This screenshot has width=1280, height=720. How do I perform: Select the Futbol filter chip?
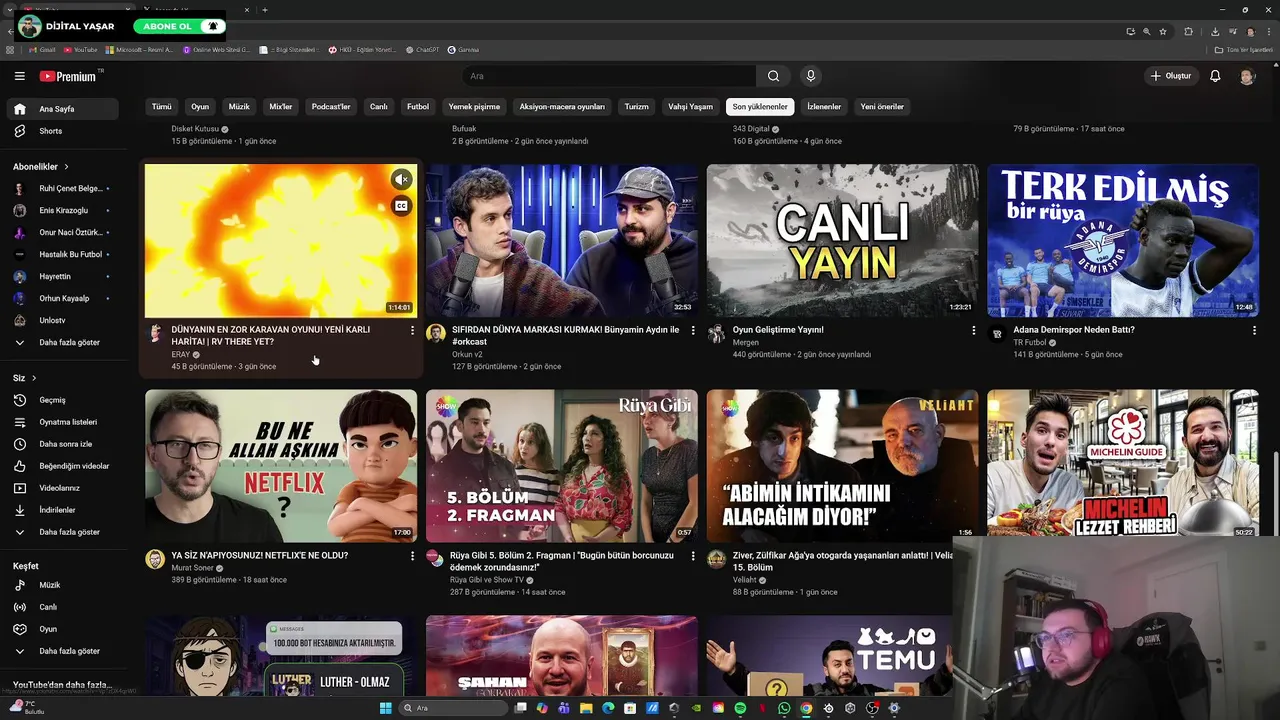point(418,107)
